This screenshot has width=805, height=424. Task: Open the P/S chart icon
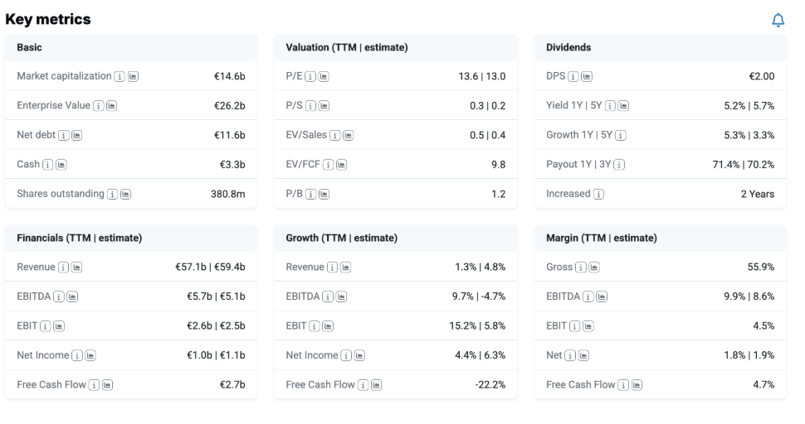(x=323, y=106)
